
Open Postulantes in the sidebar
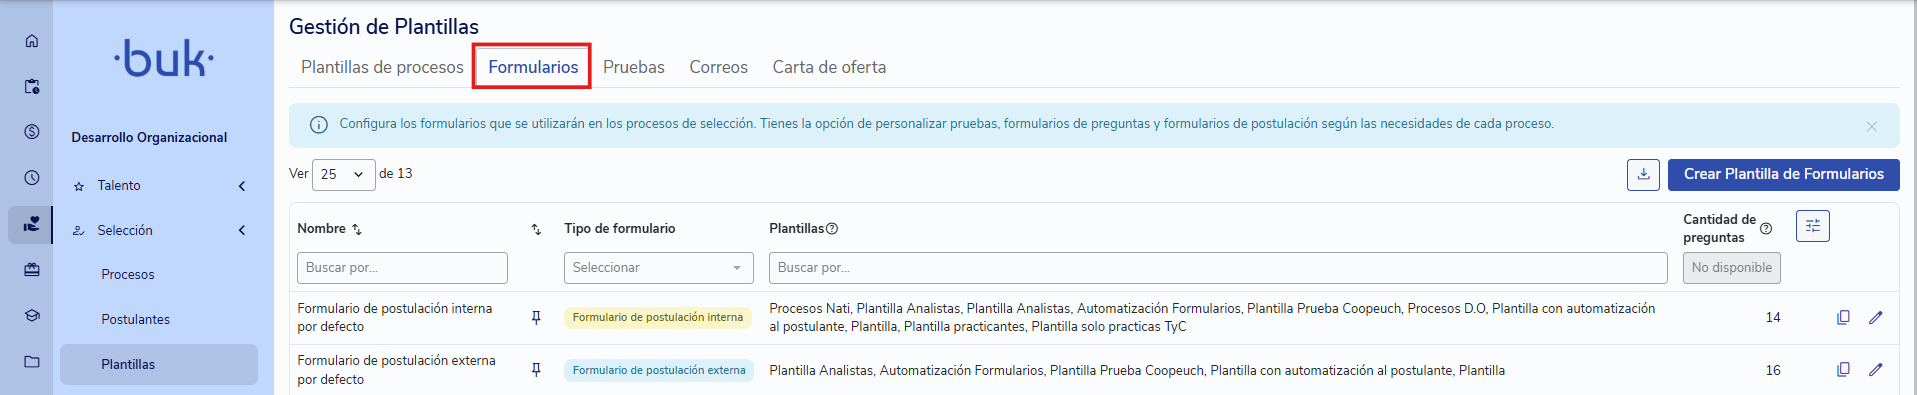135,320
